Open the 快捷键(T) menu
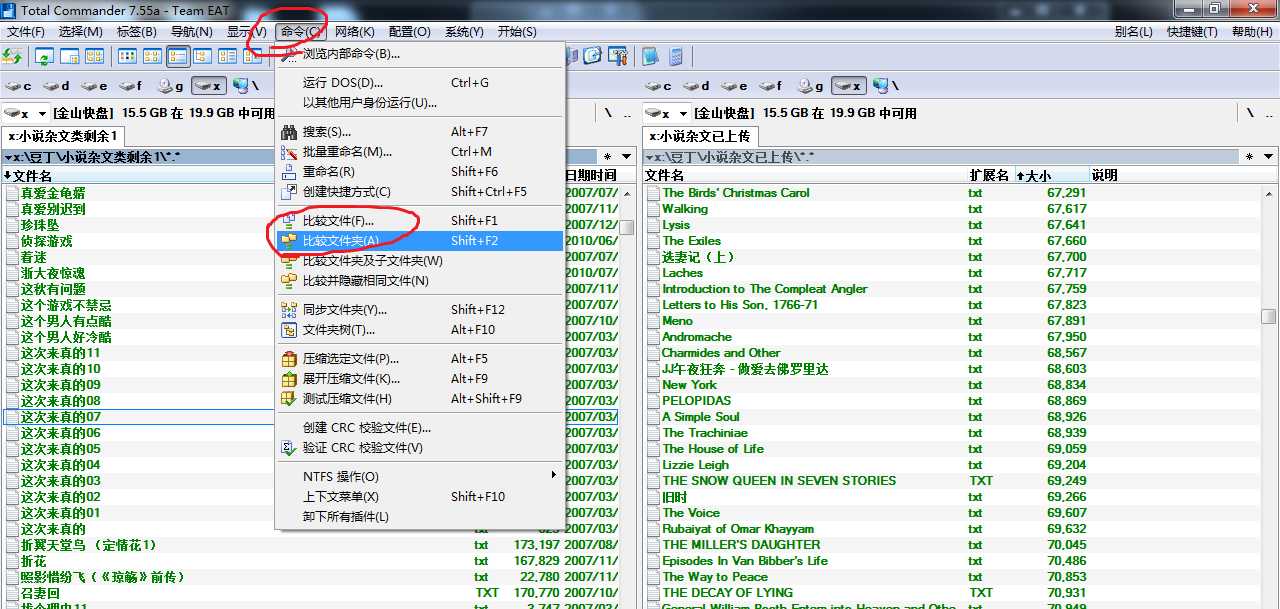The width and height of the screenshot is (1280, 609). pyautogui.click(x=1192, y=32)
